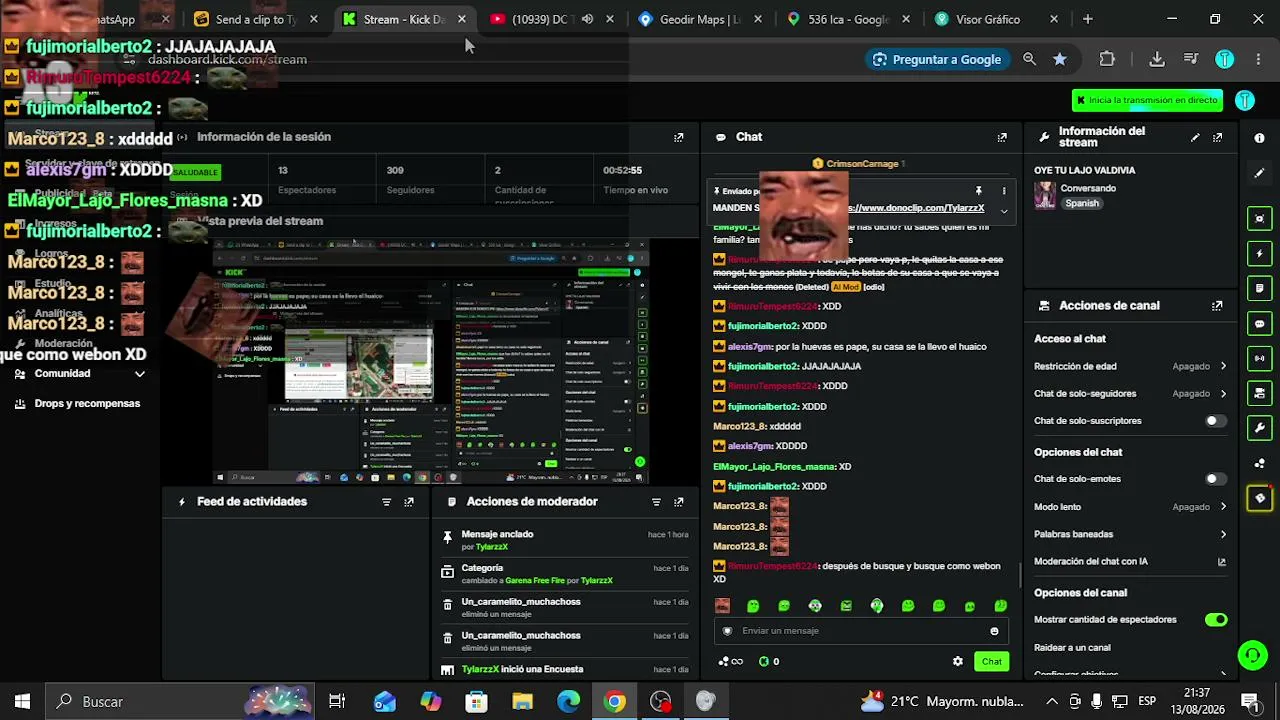
Task: Click the Windows taskbar Buscar search box
Action: click(180, 701)
